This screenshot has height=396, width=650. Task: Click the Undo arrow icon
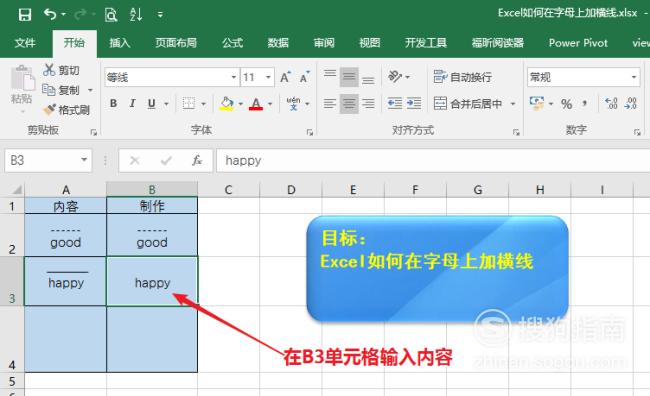(x=50, y=15)
